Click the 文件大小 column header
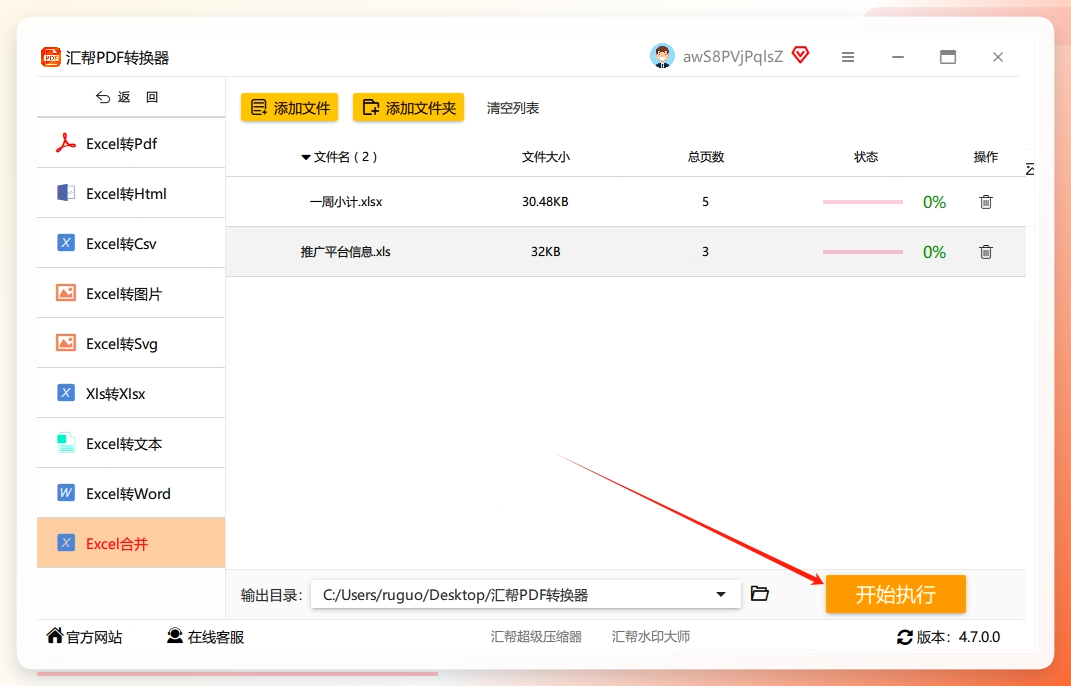Screen dimensions: 1071x686 coord(546,157)
